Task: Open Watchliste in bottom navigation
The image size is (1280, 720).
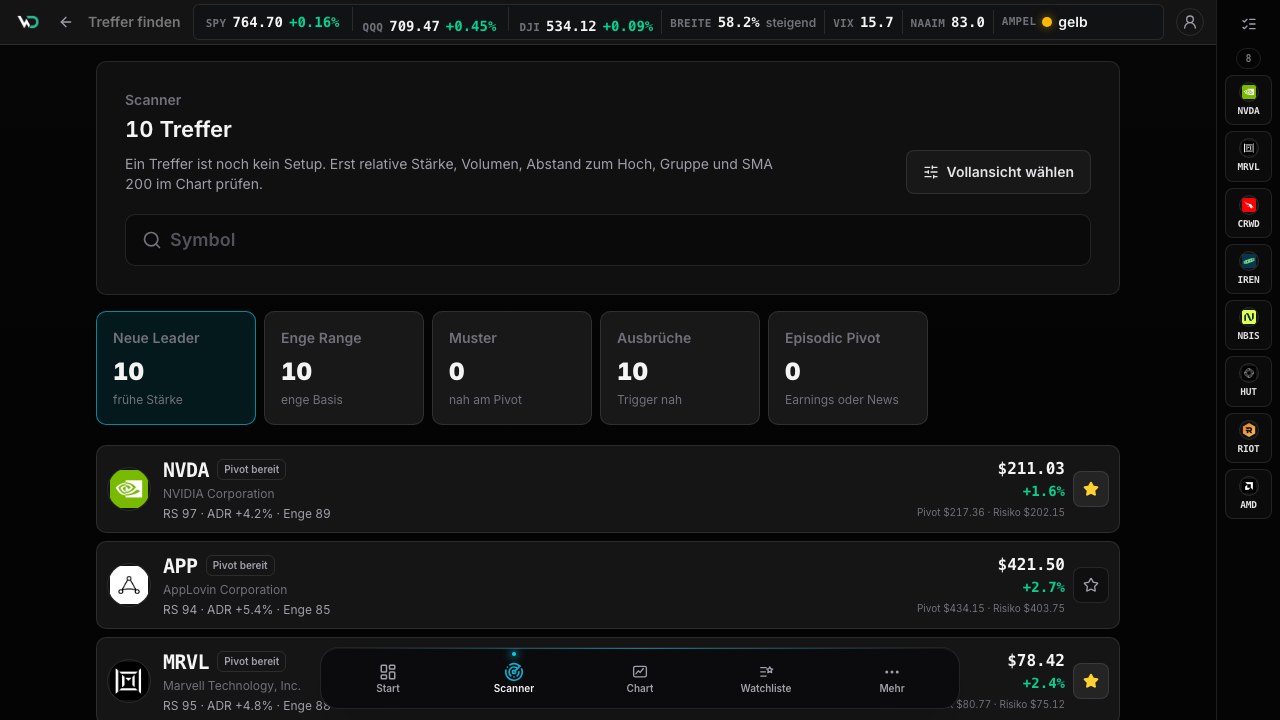Action: click(766, 679)
